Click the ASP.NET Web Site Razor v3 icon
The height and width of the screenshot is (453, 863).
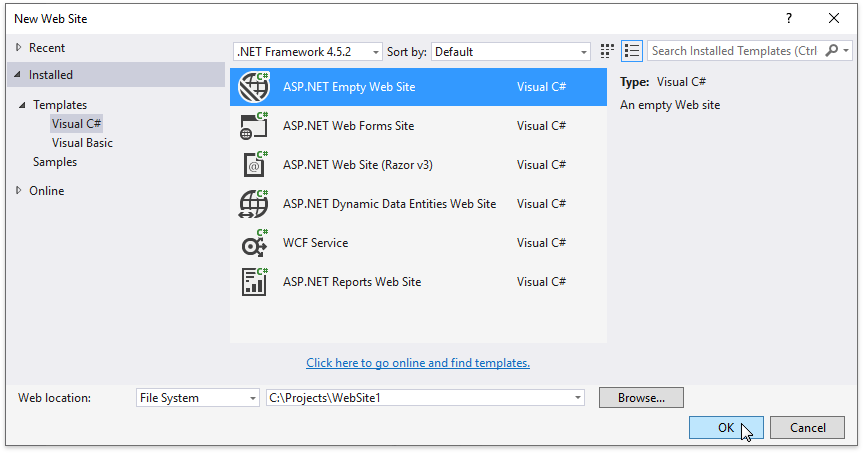click(254, 165)
